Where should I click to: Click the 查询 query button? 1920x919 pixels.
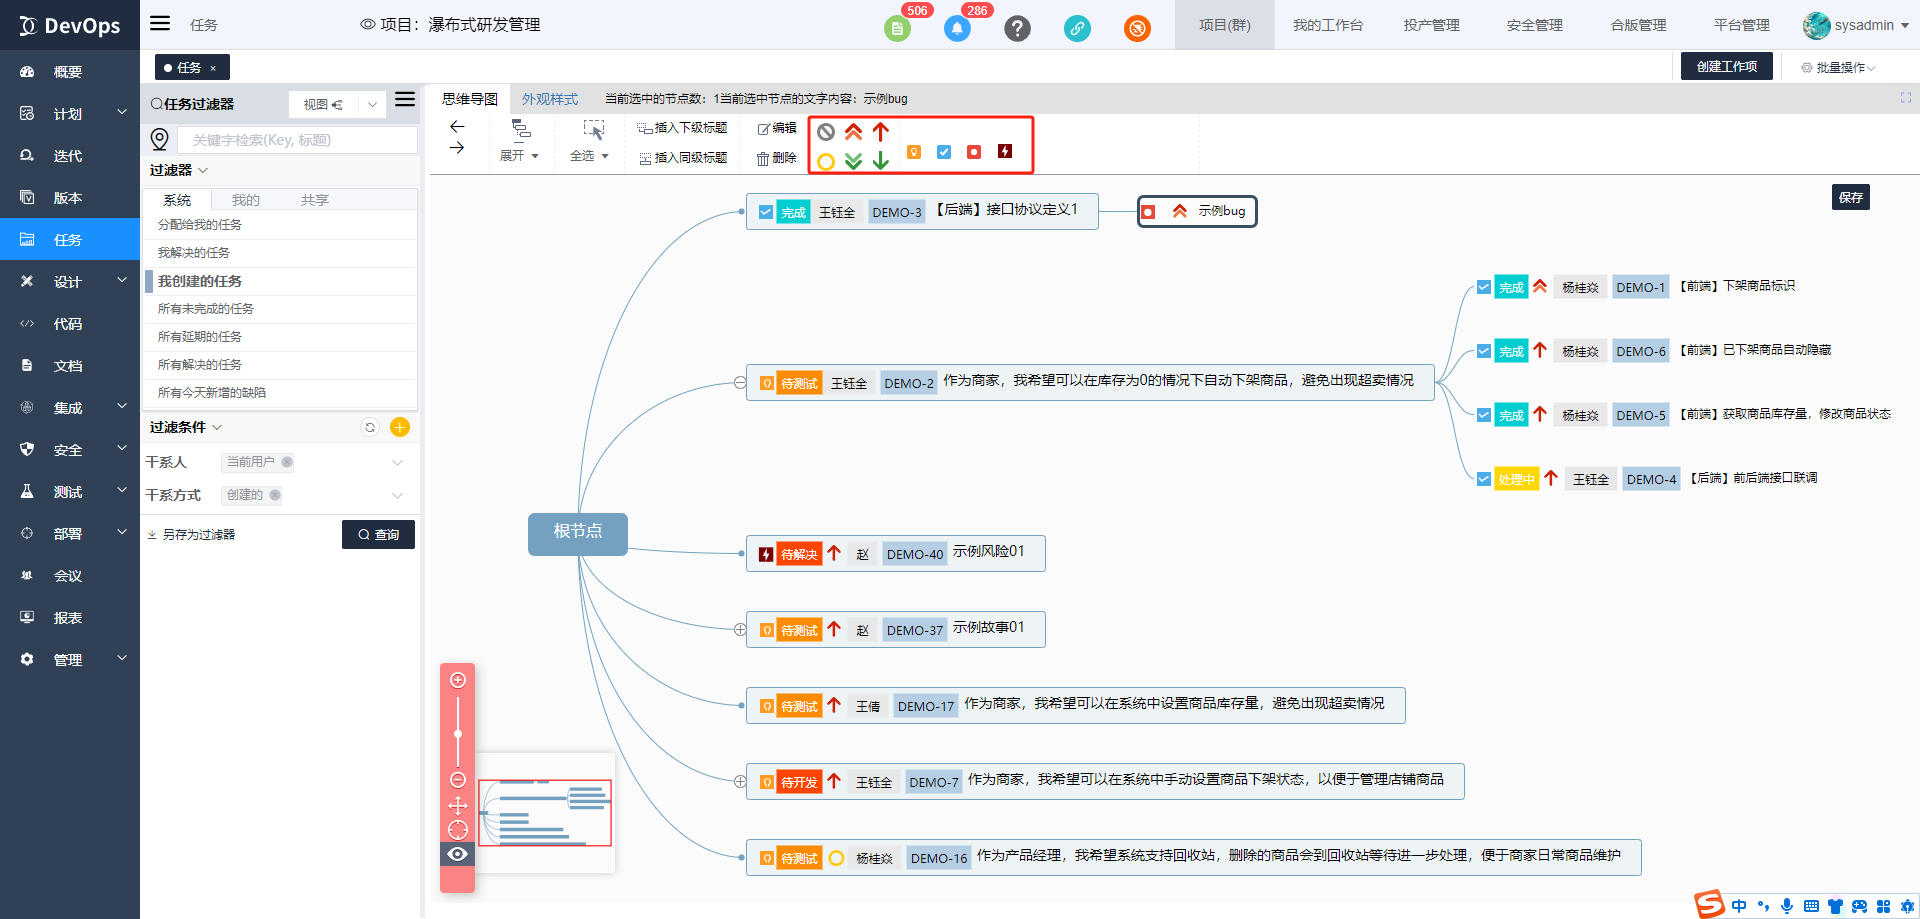coord(378,535)
